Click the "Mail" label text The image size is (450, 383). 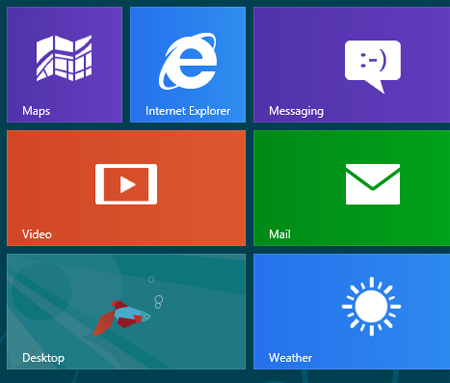(280, 234)
